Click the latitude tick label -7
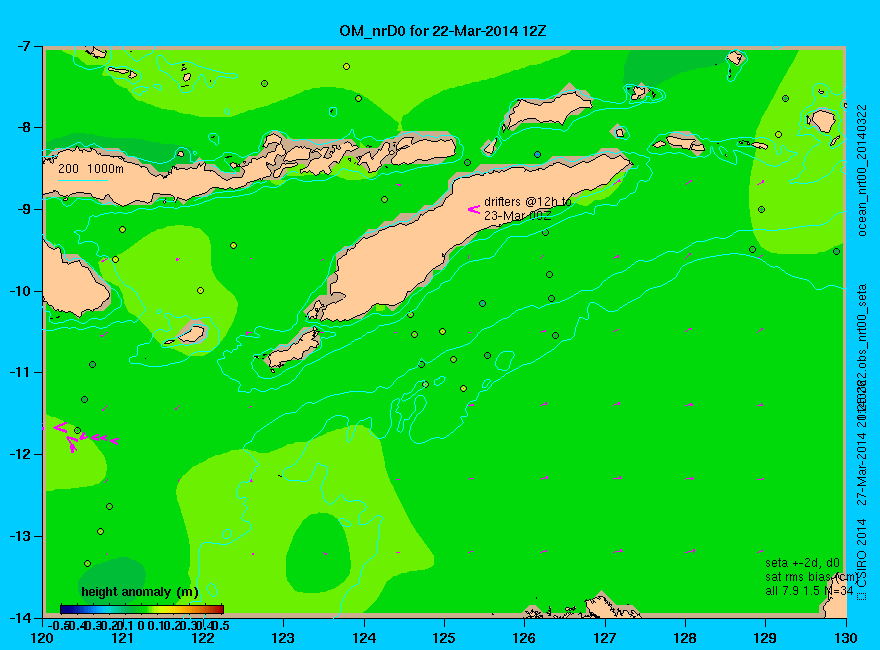Viewport: 880px width, 650px height. pos(22,46)
